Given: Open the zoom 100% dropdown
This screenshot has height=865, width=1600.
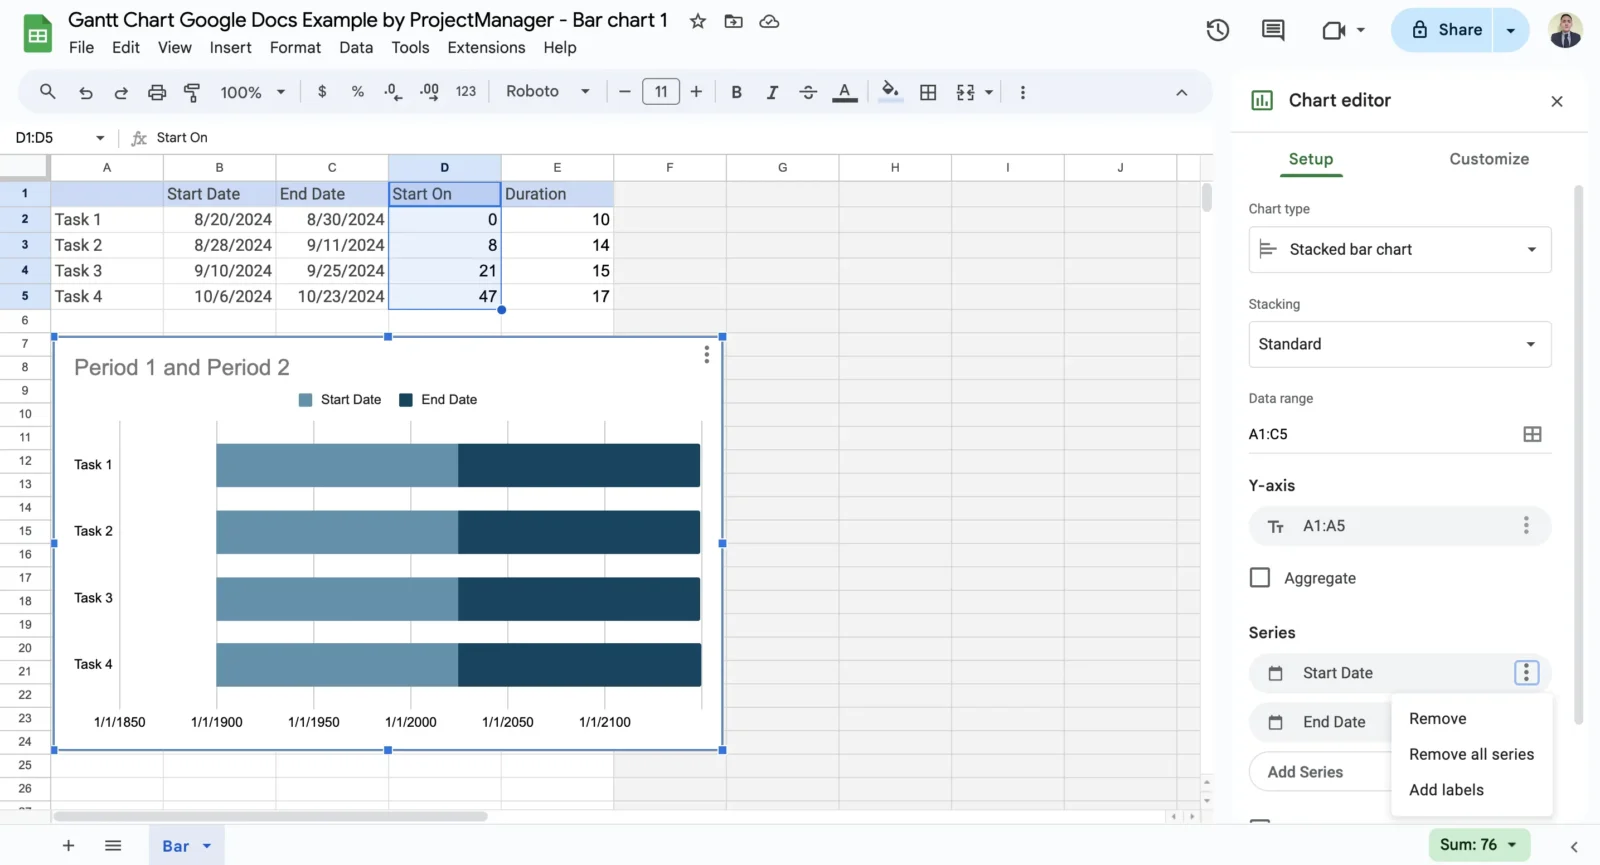Looking at the screenshot, I should pos(253,92).
